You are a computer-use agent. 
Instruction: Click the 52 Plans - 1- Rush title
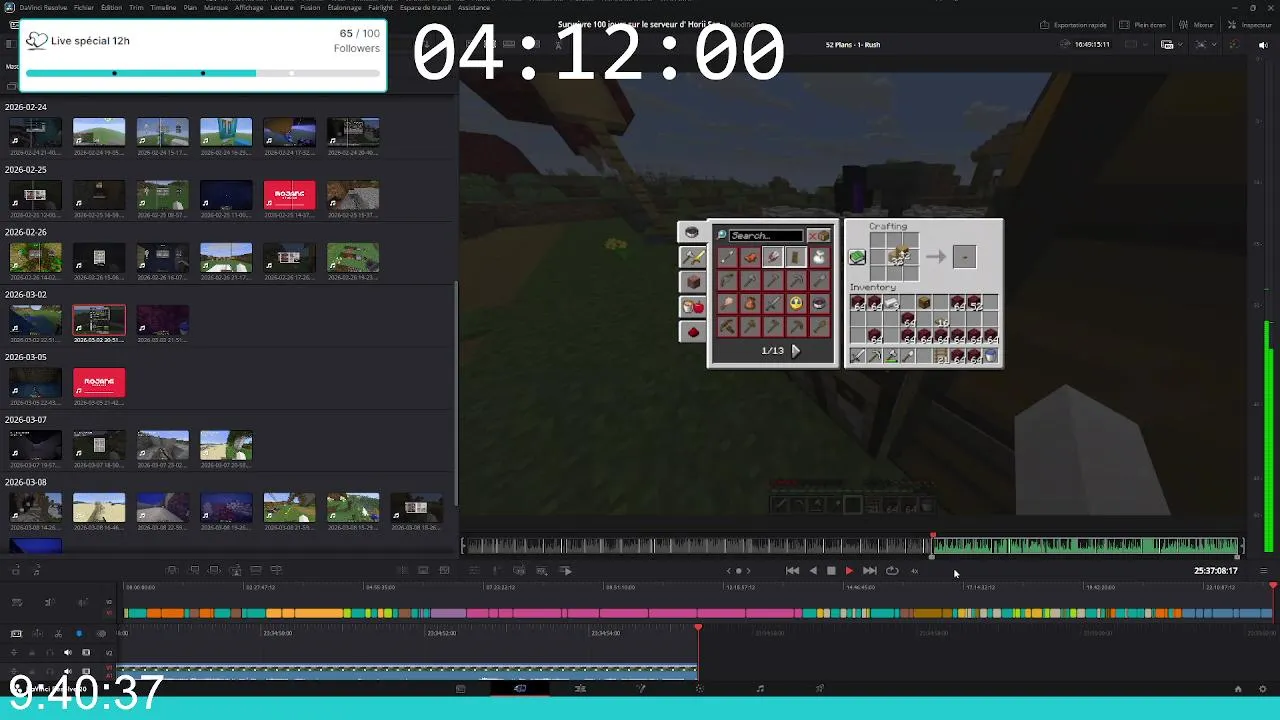[853, 44]
